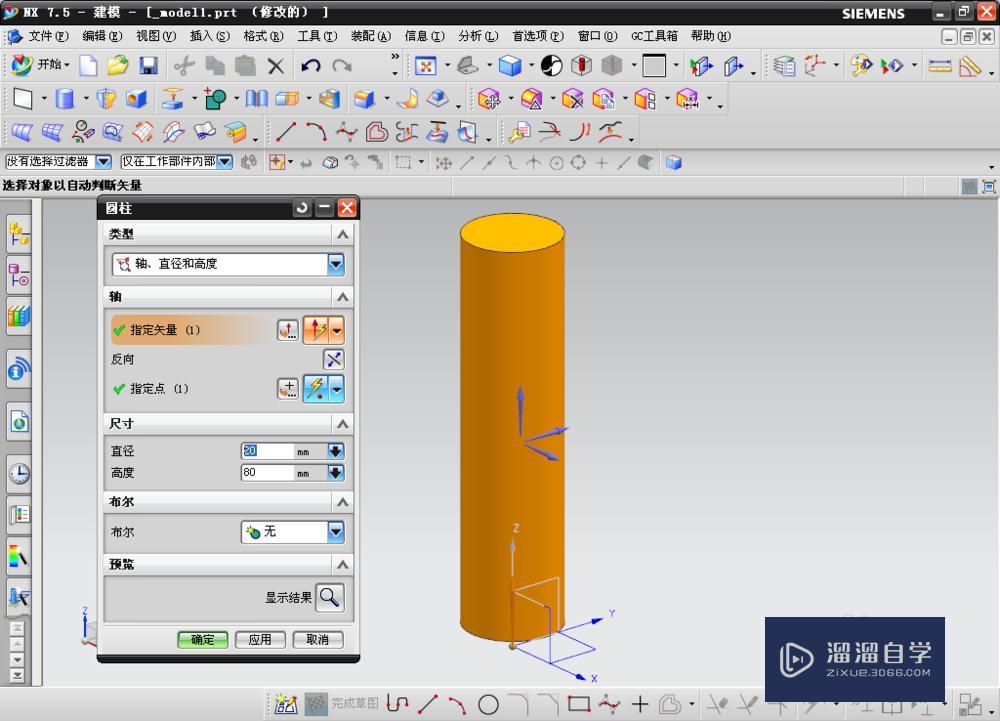Click the Line curve tool icon
Image resolution: width=1000 pixels, height=721 pixels.
[x=286, y=132]
